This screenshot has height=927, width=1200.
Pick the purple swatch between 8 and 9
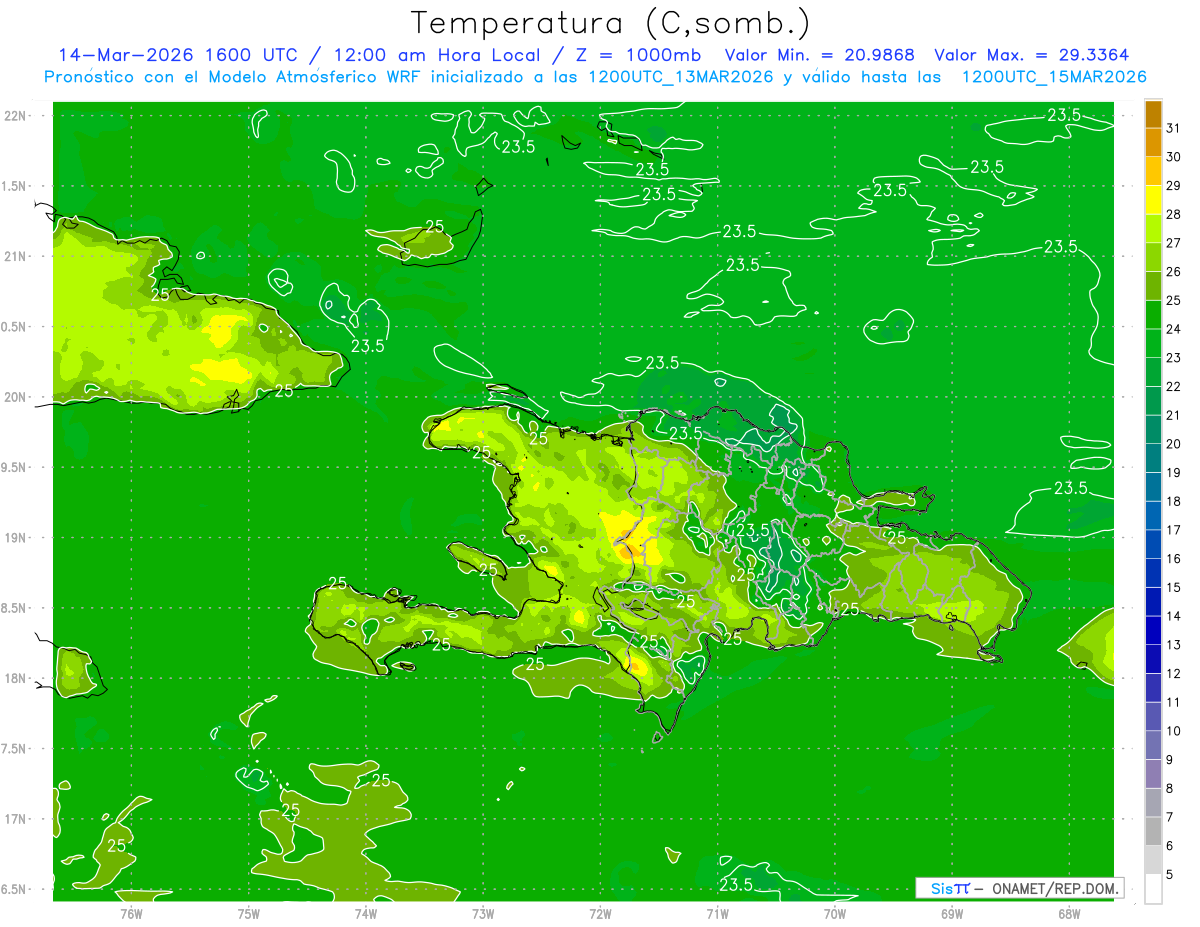1153,775
